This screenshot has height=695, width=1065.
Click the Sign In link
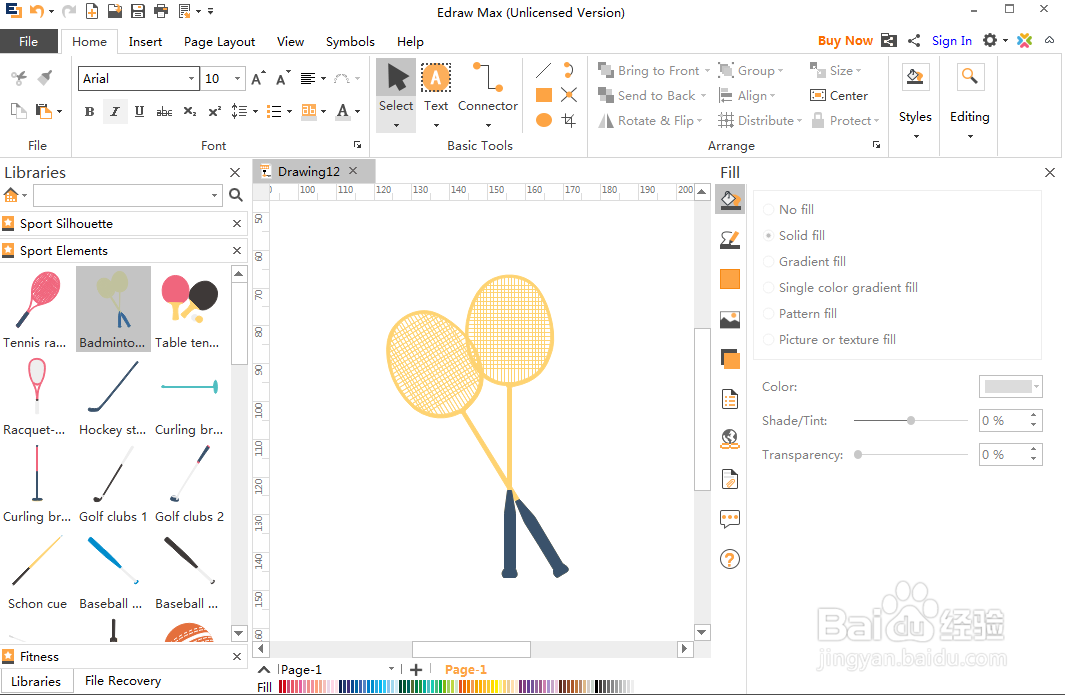coord(952,41)
